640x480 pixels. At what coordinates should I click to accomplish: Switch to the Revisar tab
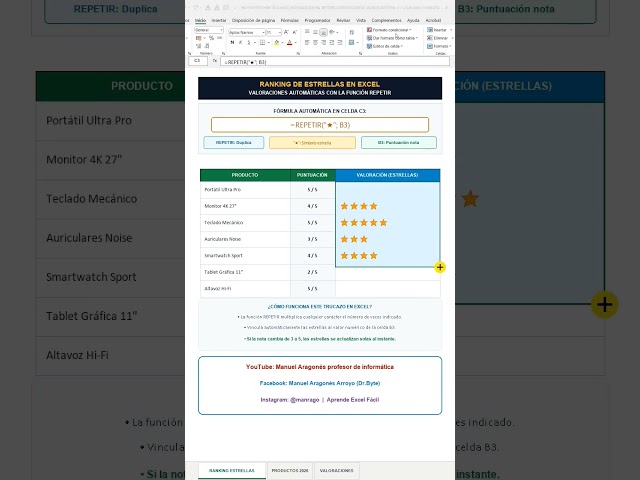(x=343, y=20)
